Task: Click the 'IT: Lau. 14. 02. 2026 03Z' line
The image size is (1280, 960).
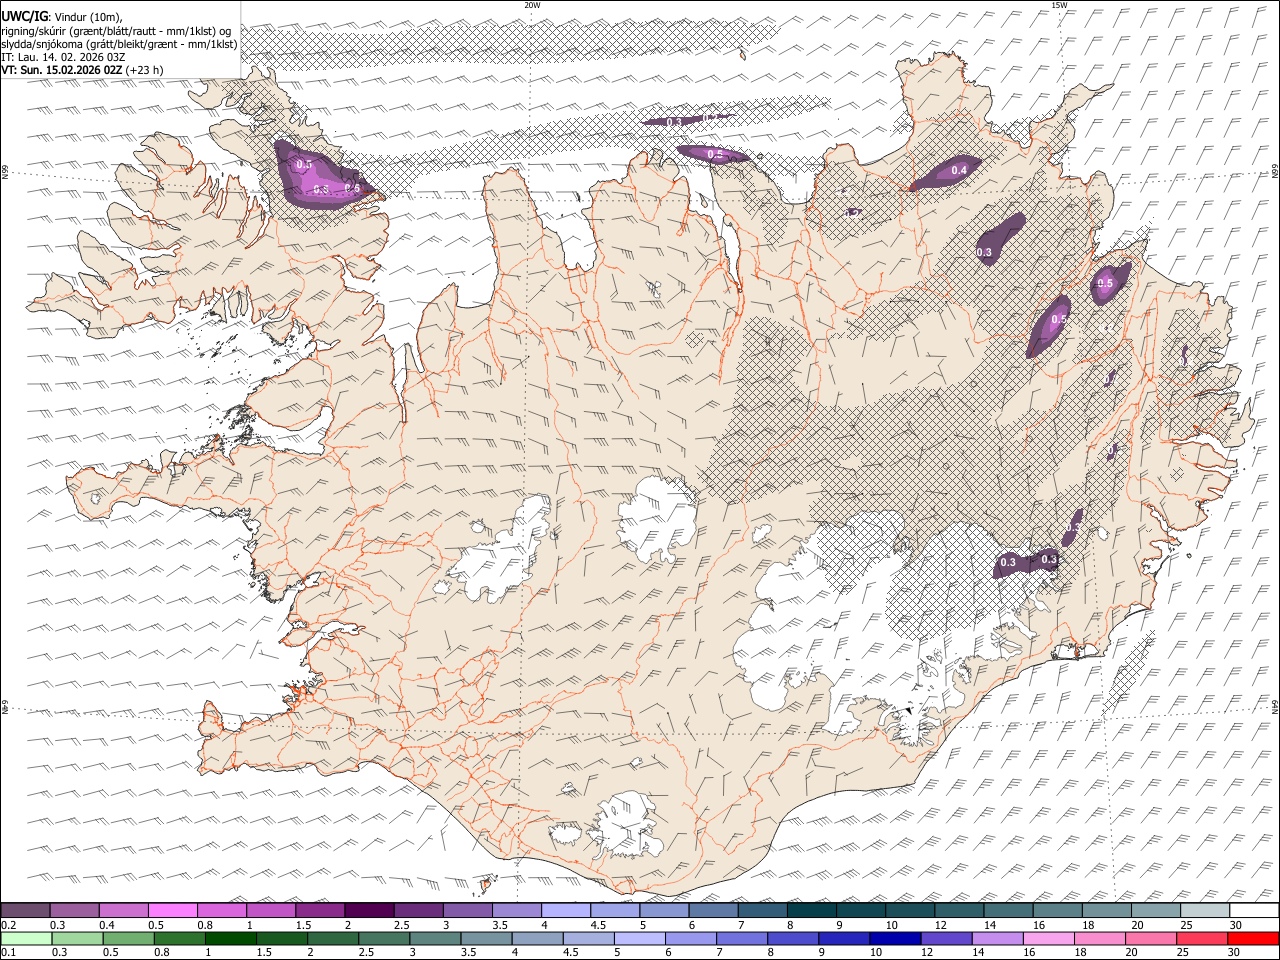Action: tap(63, 57)
